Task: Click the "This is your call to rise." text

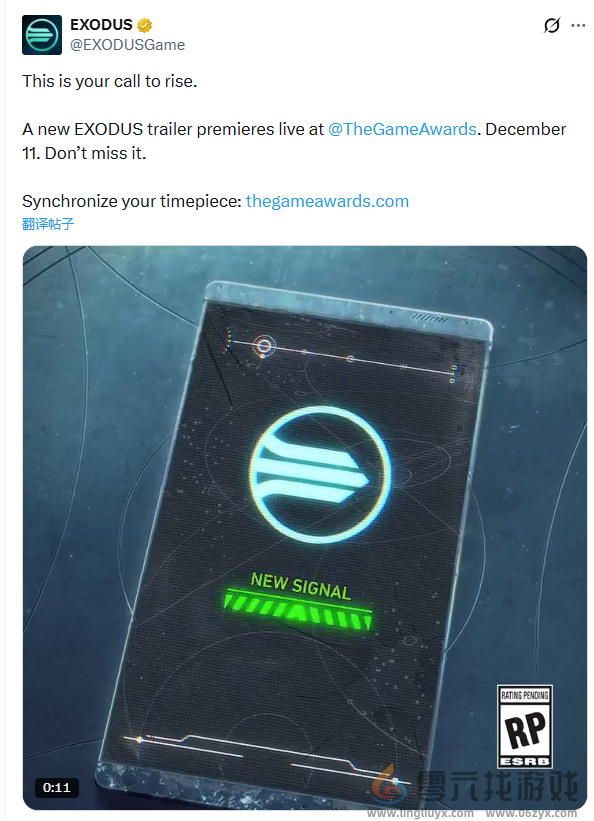Action: pyautogui.click(x=109, y=82)
